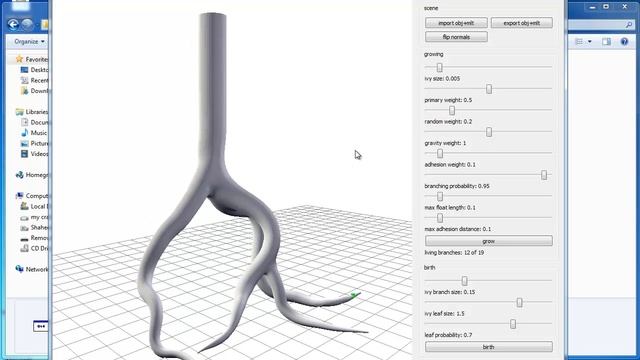Adjust the ivy branch size slider handle

[464, 281]
